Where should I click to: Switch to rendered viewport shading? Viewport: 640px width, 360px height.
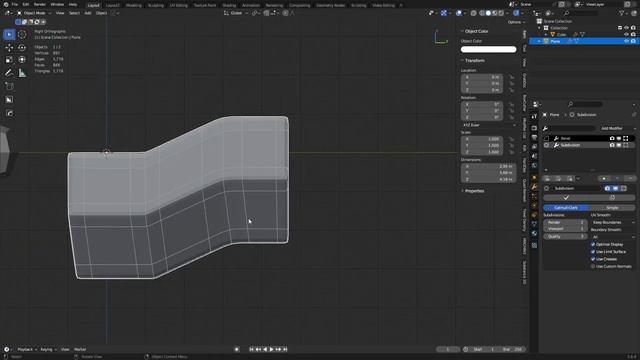(501, 13)
